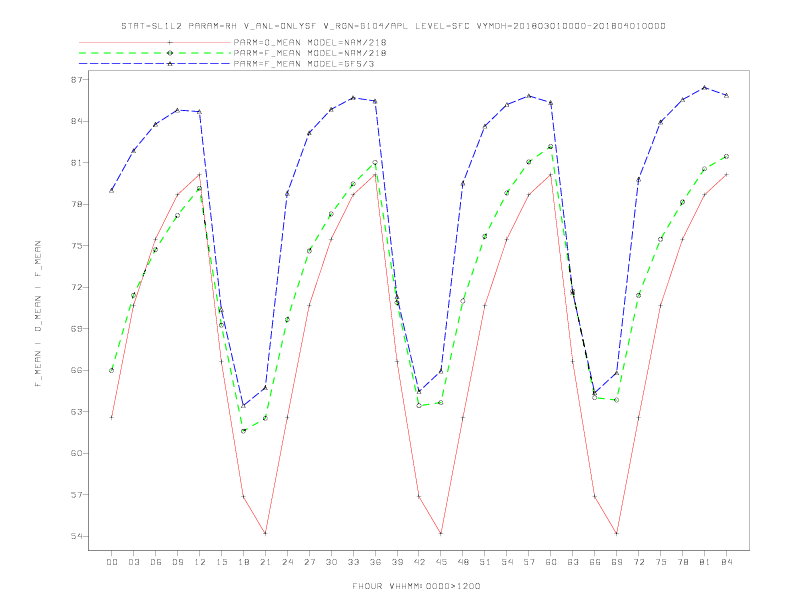The width and height of the screenshot is (792, 612).
Task: Click x-axis tick label 72
Action: [639, 562]
